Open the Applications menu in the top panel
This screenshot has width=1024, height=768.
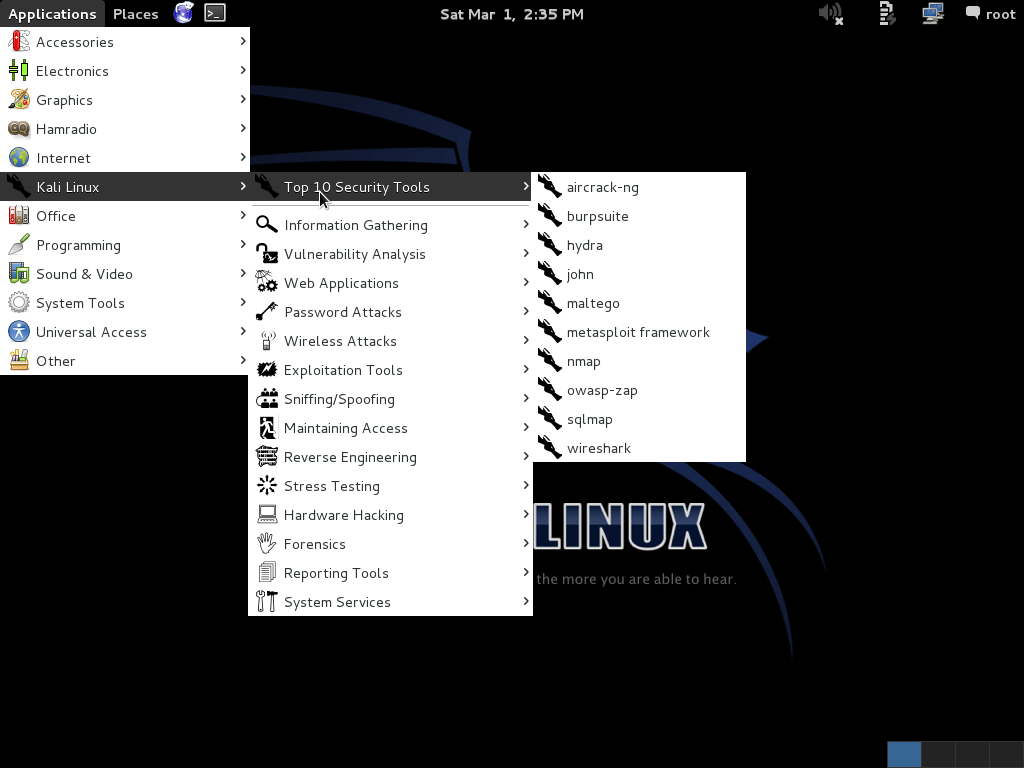coord(52,14)
